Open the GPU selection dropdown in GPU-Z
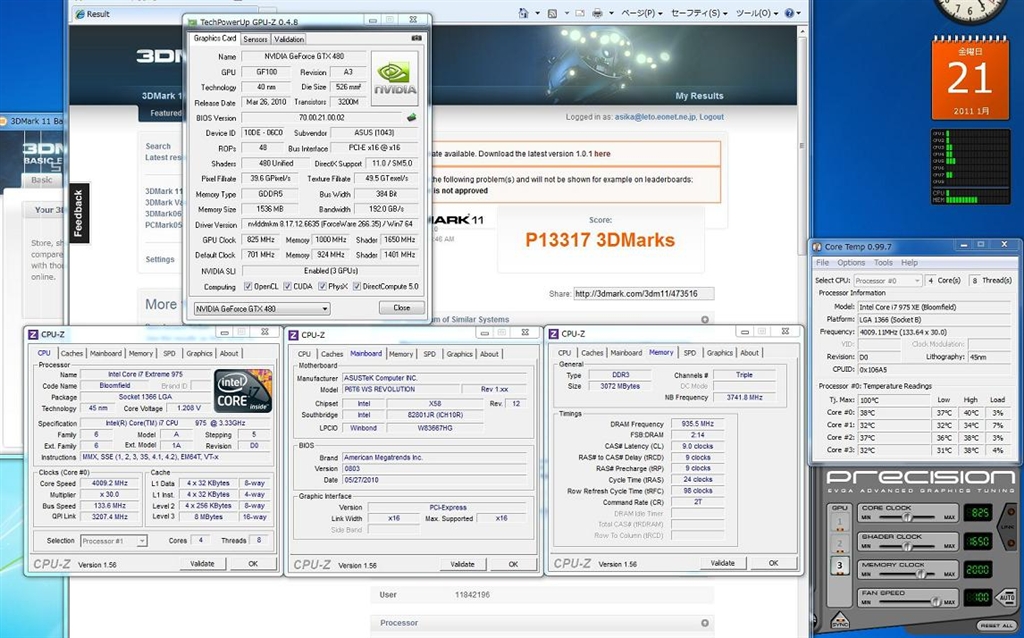Image resolution: width=1024 pixels, height=638 pixels. point(262,308)
